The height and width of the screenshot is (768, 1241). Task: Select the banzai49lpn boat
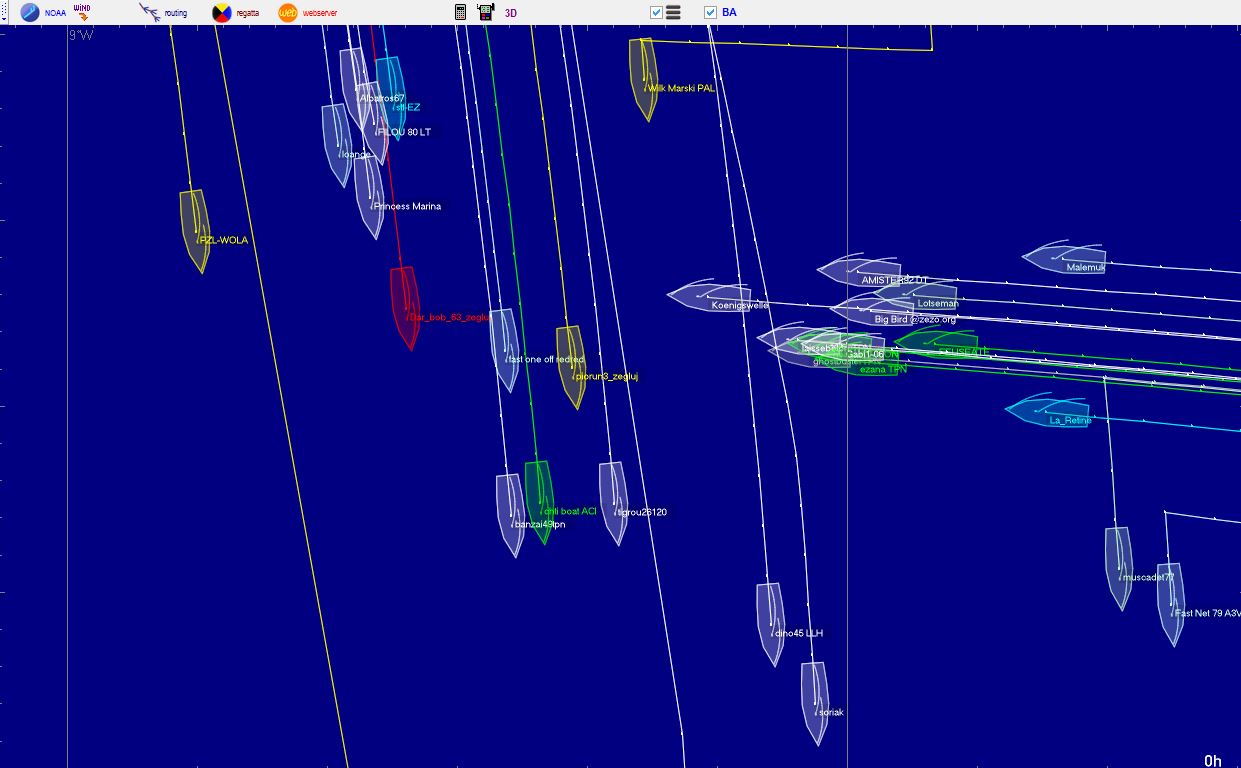click(511, 515)
